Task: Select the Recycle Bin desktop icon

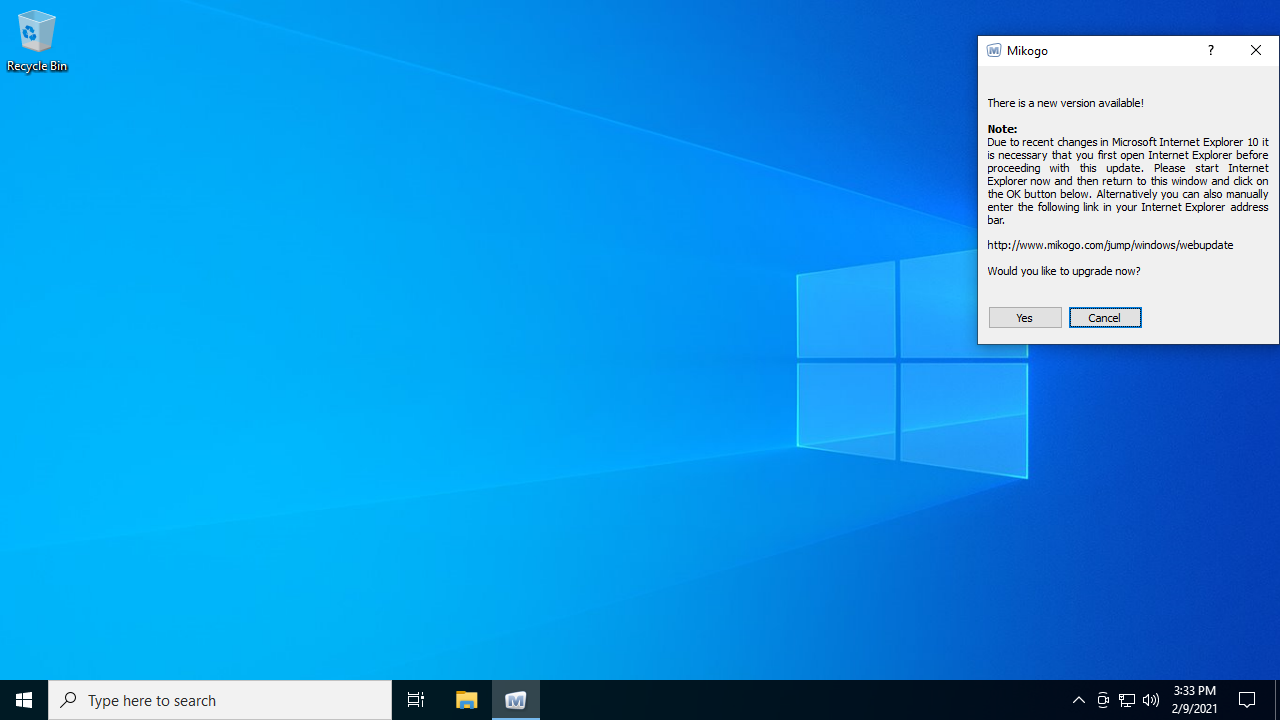Action: 37,41
